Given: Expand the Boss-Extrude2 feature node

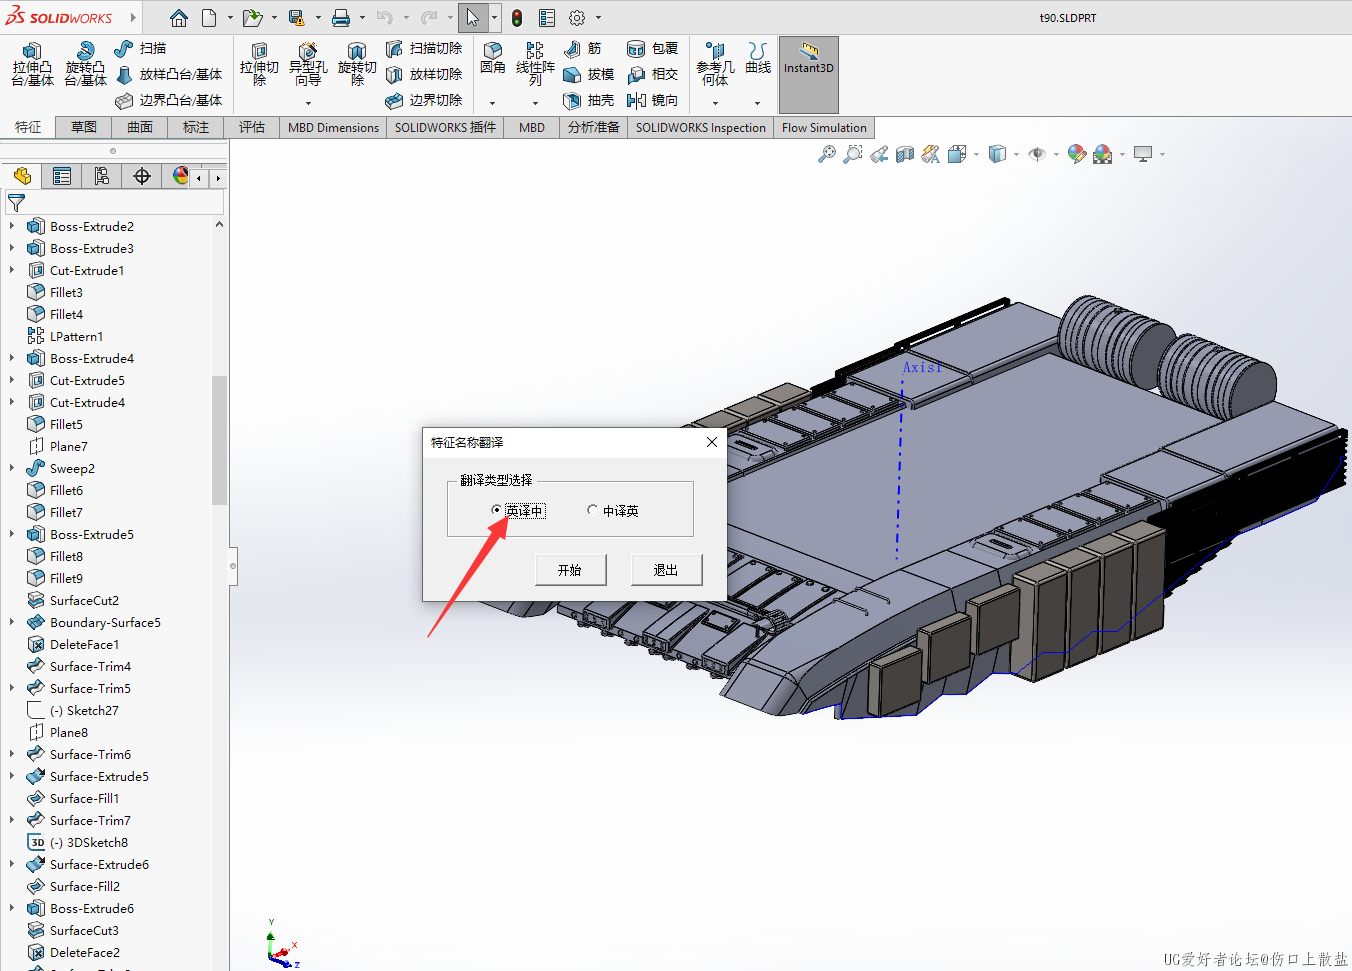Looking at the screenshot, I should click(12, 227).
